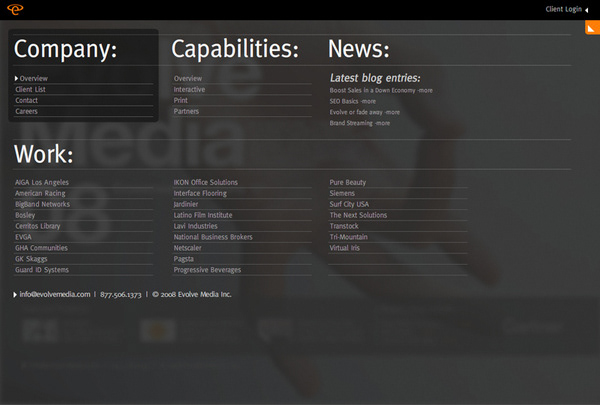Open the Jardinier project
Screen dimensions: 600x405
[x=186, y=204]
